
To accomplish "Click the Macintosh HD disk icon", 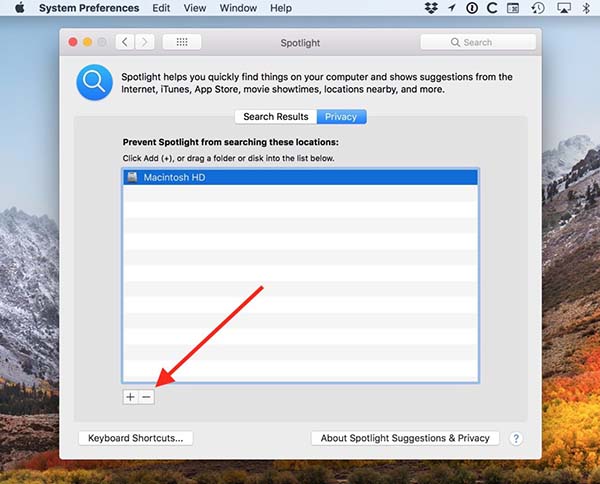I will [132, 177].
